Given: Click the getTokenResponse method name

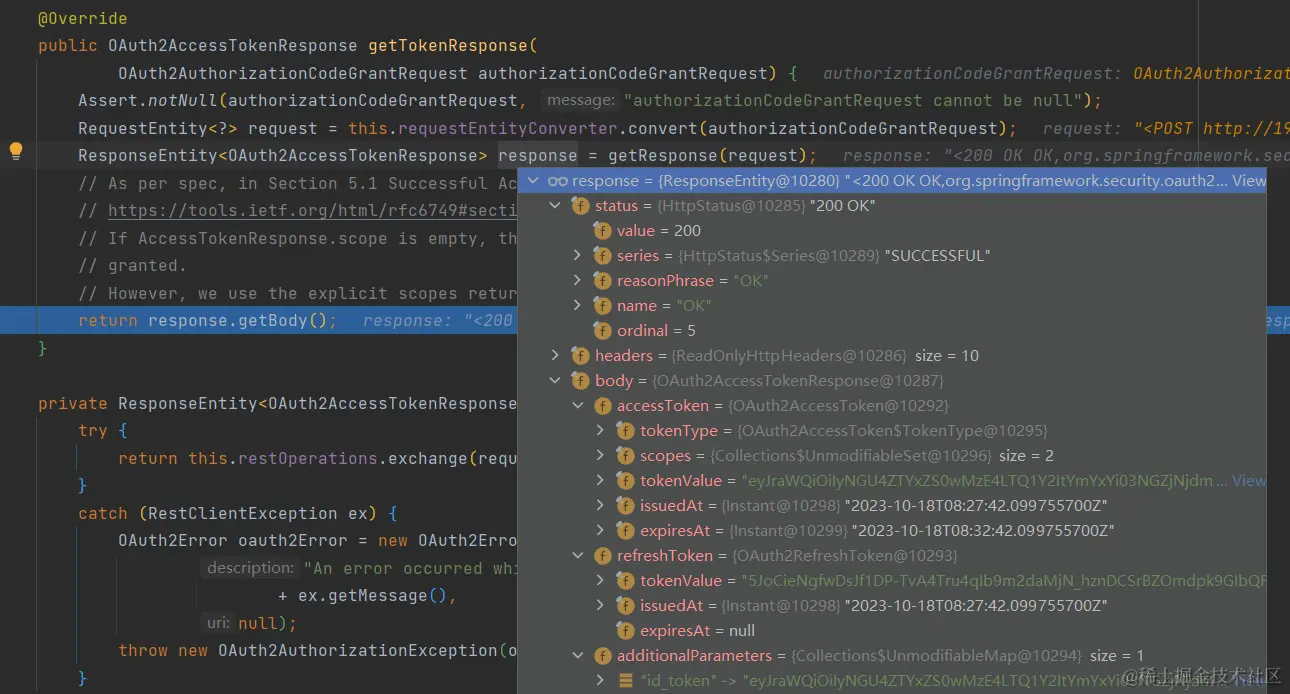Looking at the screenshot, I should coord(448,46).
